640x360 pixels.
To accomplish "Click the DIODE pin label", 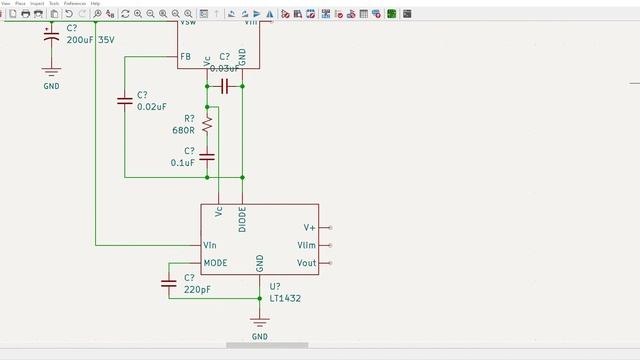I will (242, 220).
